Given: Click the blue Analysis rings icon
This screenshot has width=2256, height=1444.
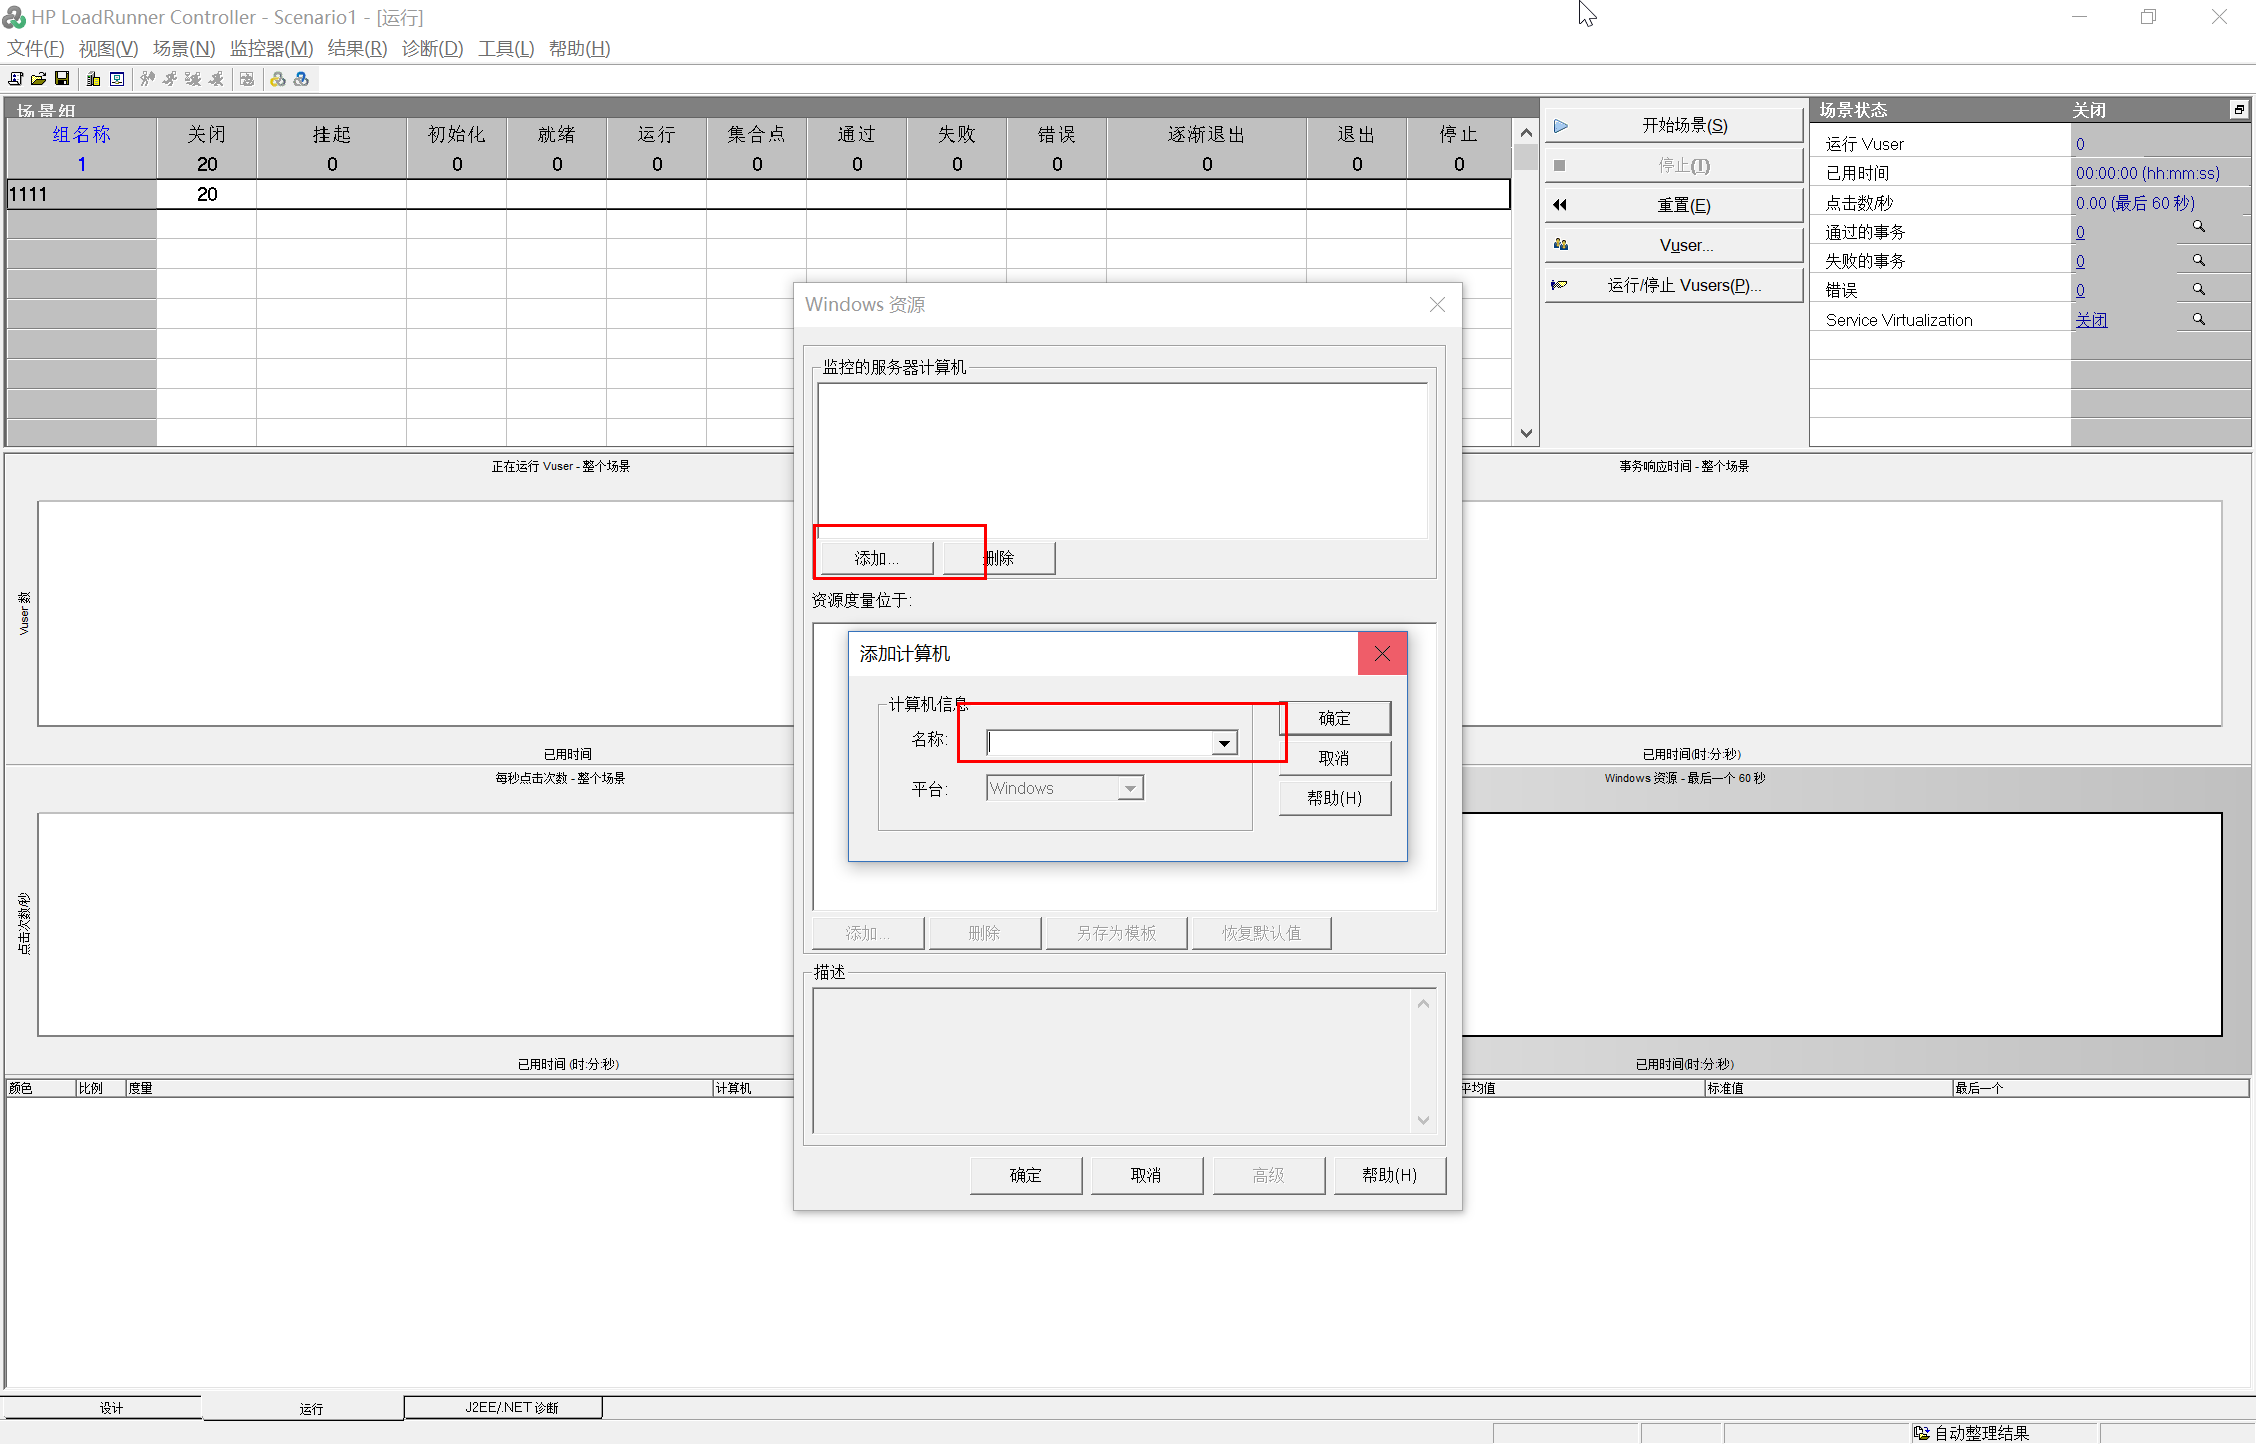Looking at the screenshot, I should coord(301,79).
